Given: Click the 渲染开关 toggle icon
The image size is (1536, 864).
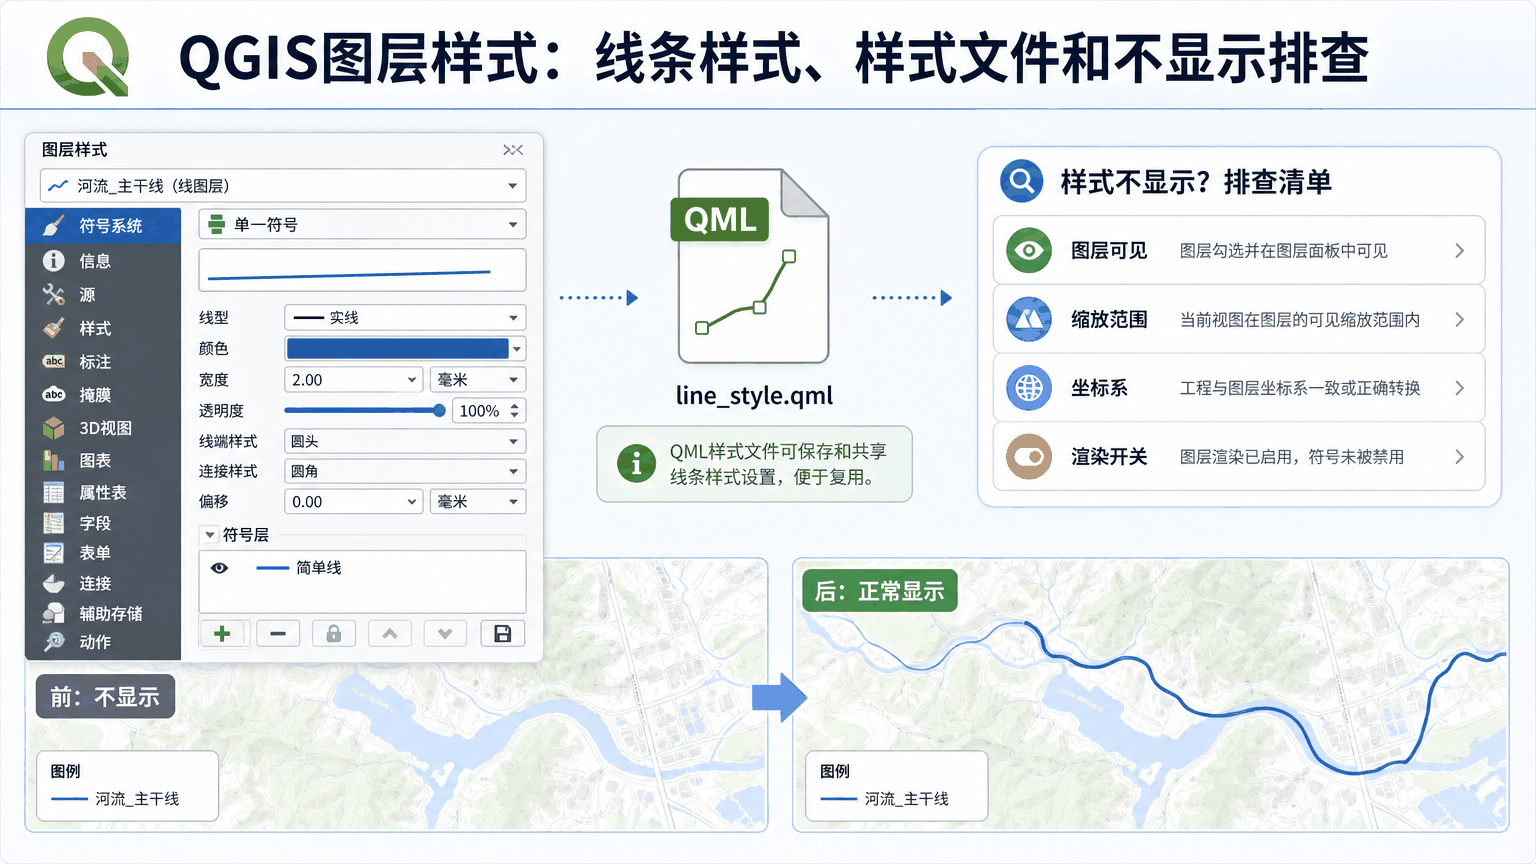Looking at the screenshot, I should 1029,456.
